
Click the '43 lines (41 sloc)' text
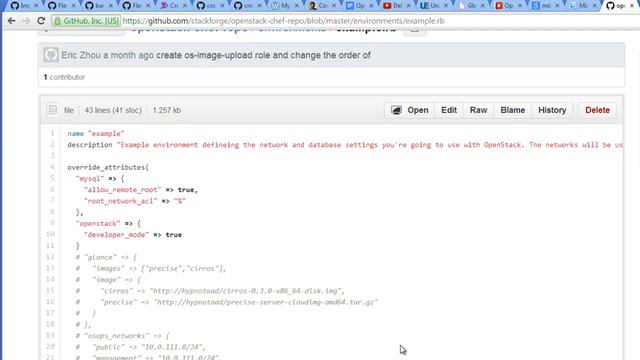pos(113,110)
